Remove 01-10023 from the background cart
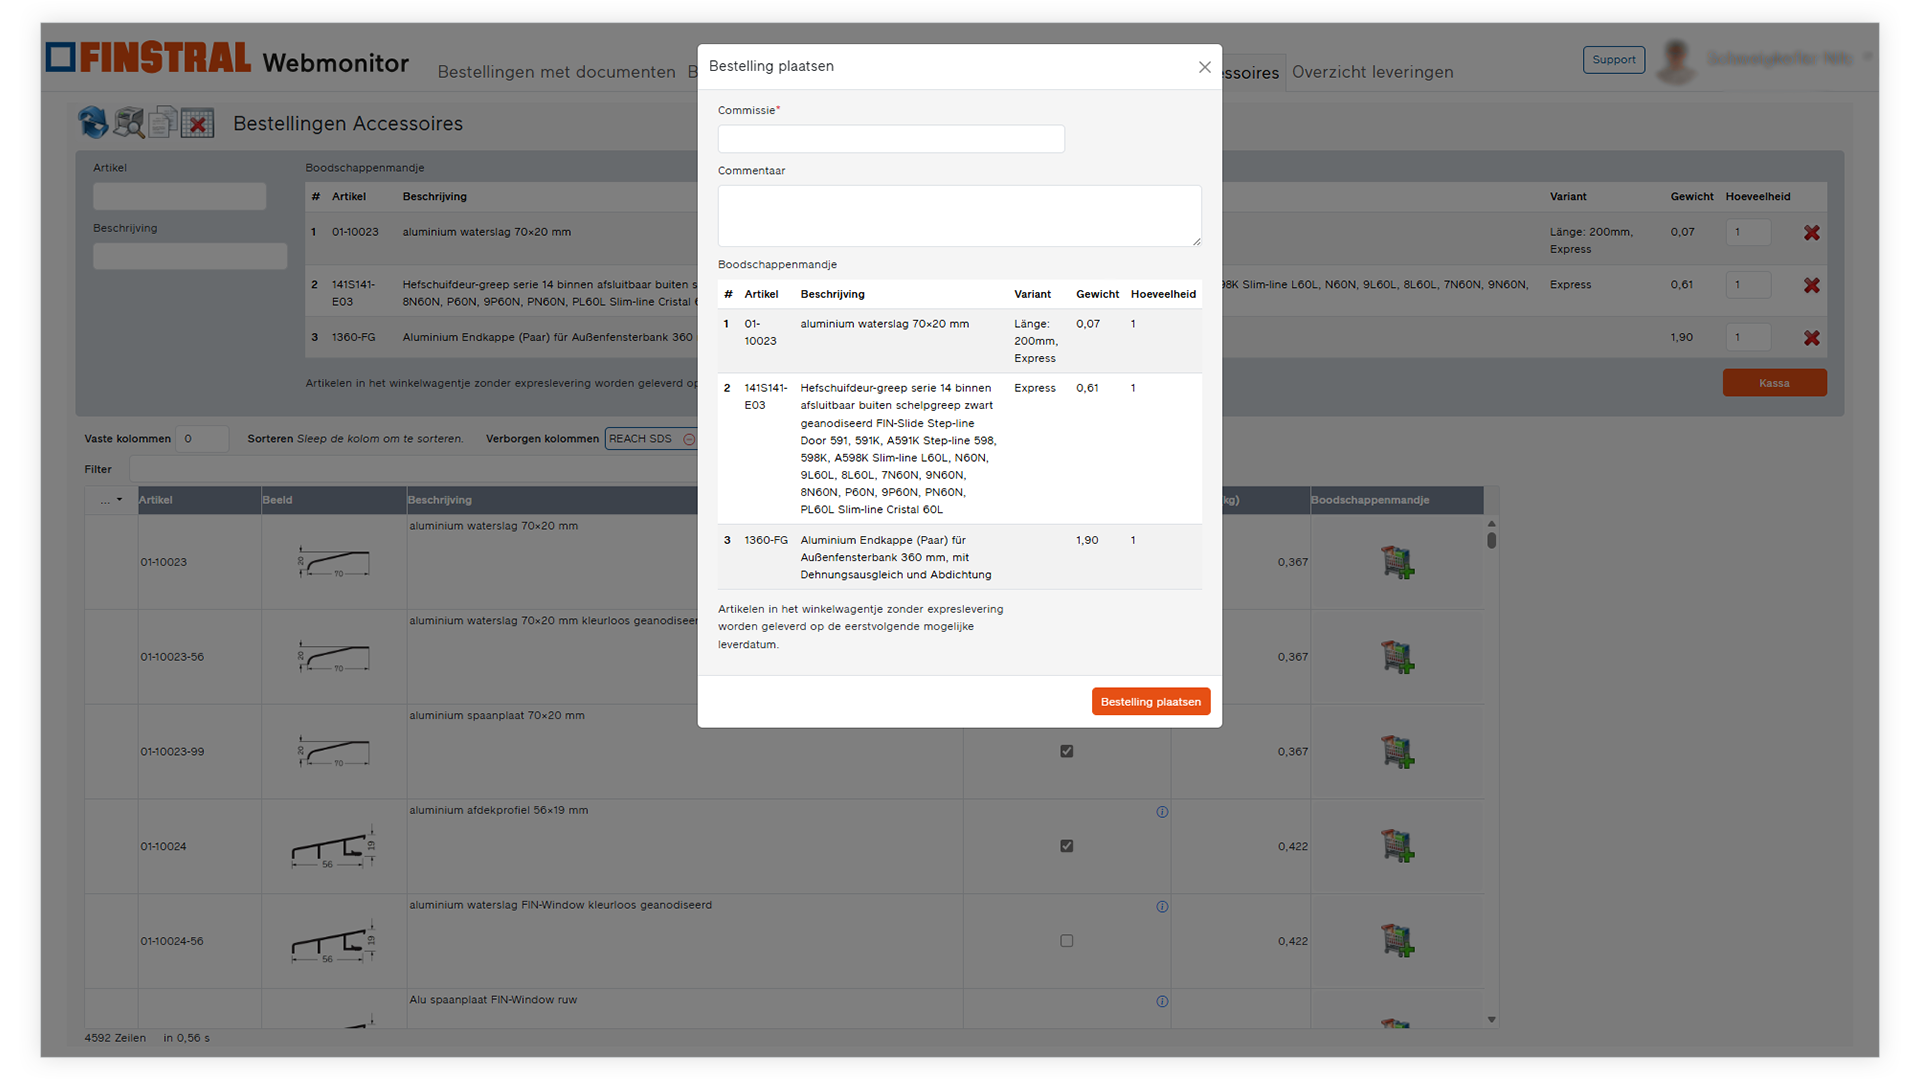1920x1080 pixels. coord(1811,233)
